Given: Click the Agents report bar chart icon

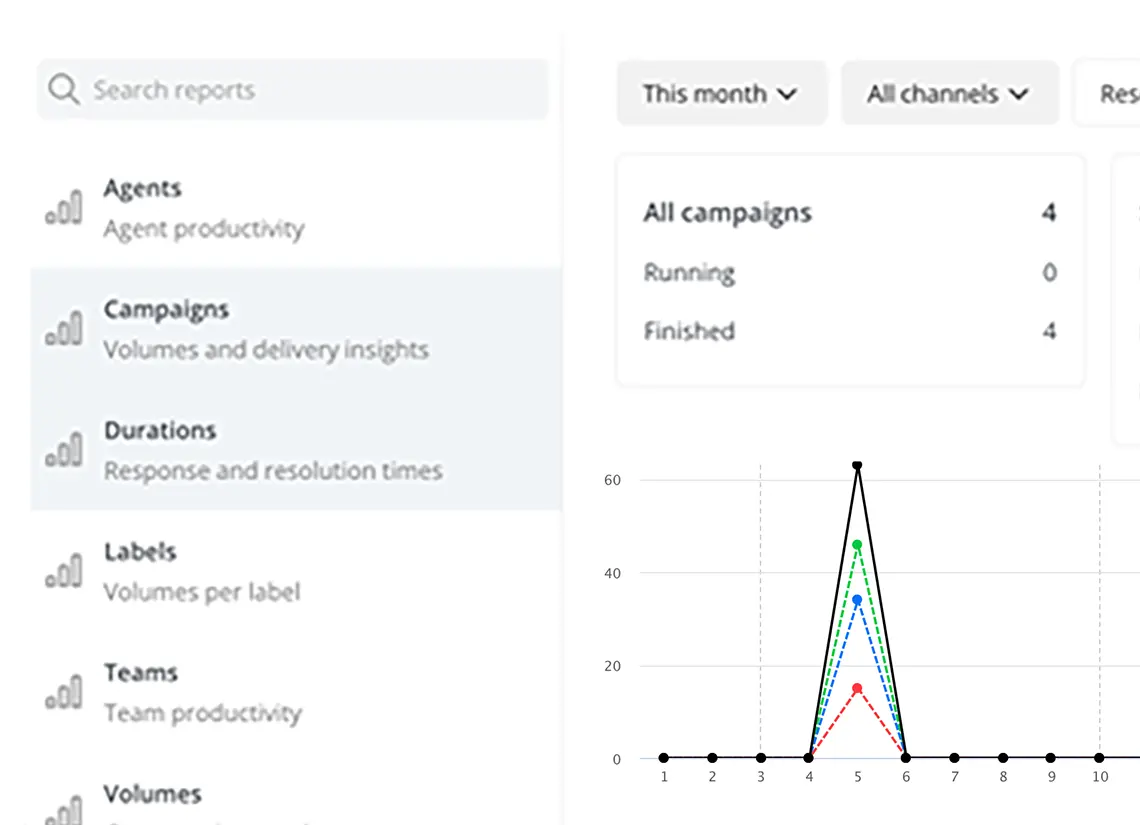Looking at the screenshot, I should 64,210.
